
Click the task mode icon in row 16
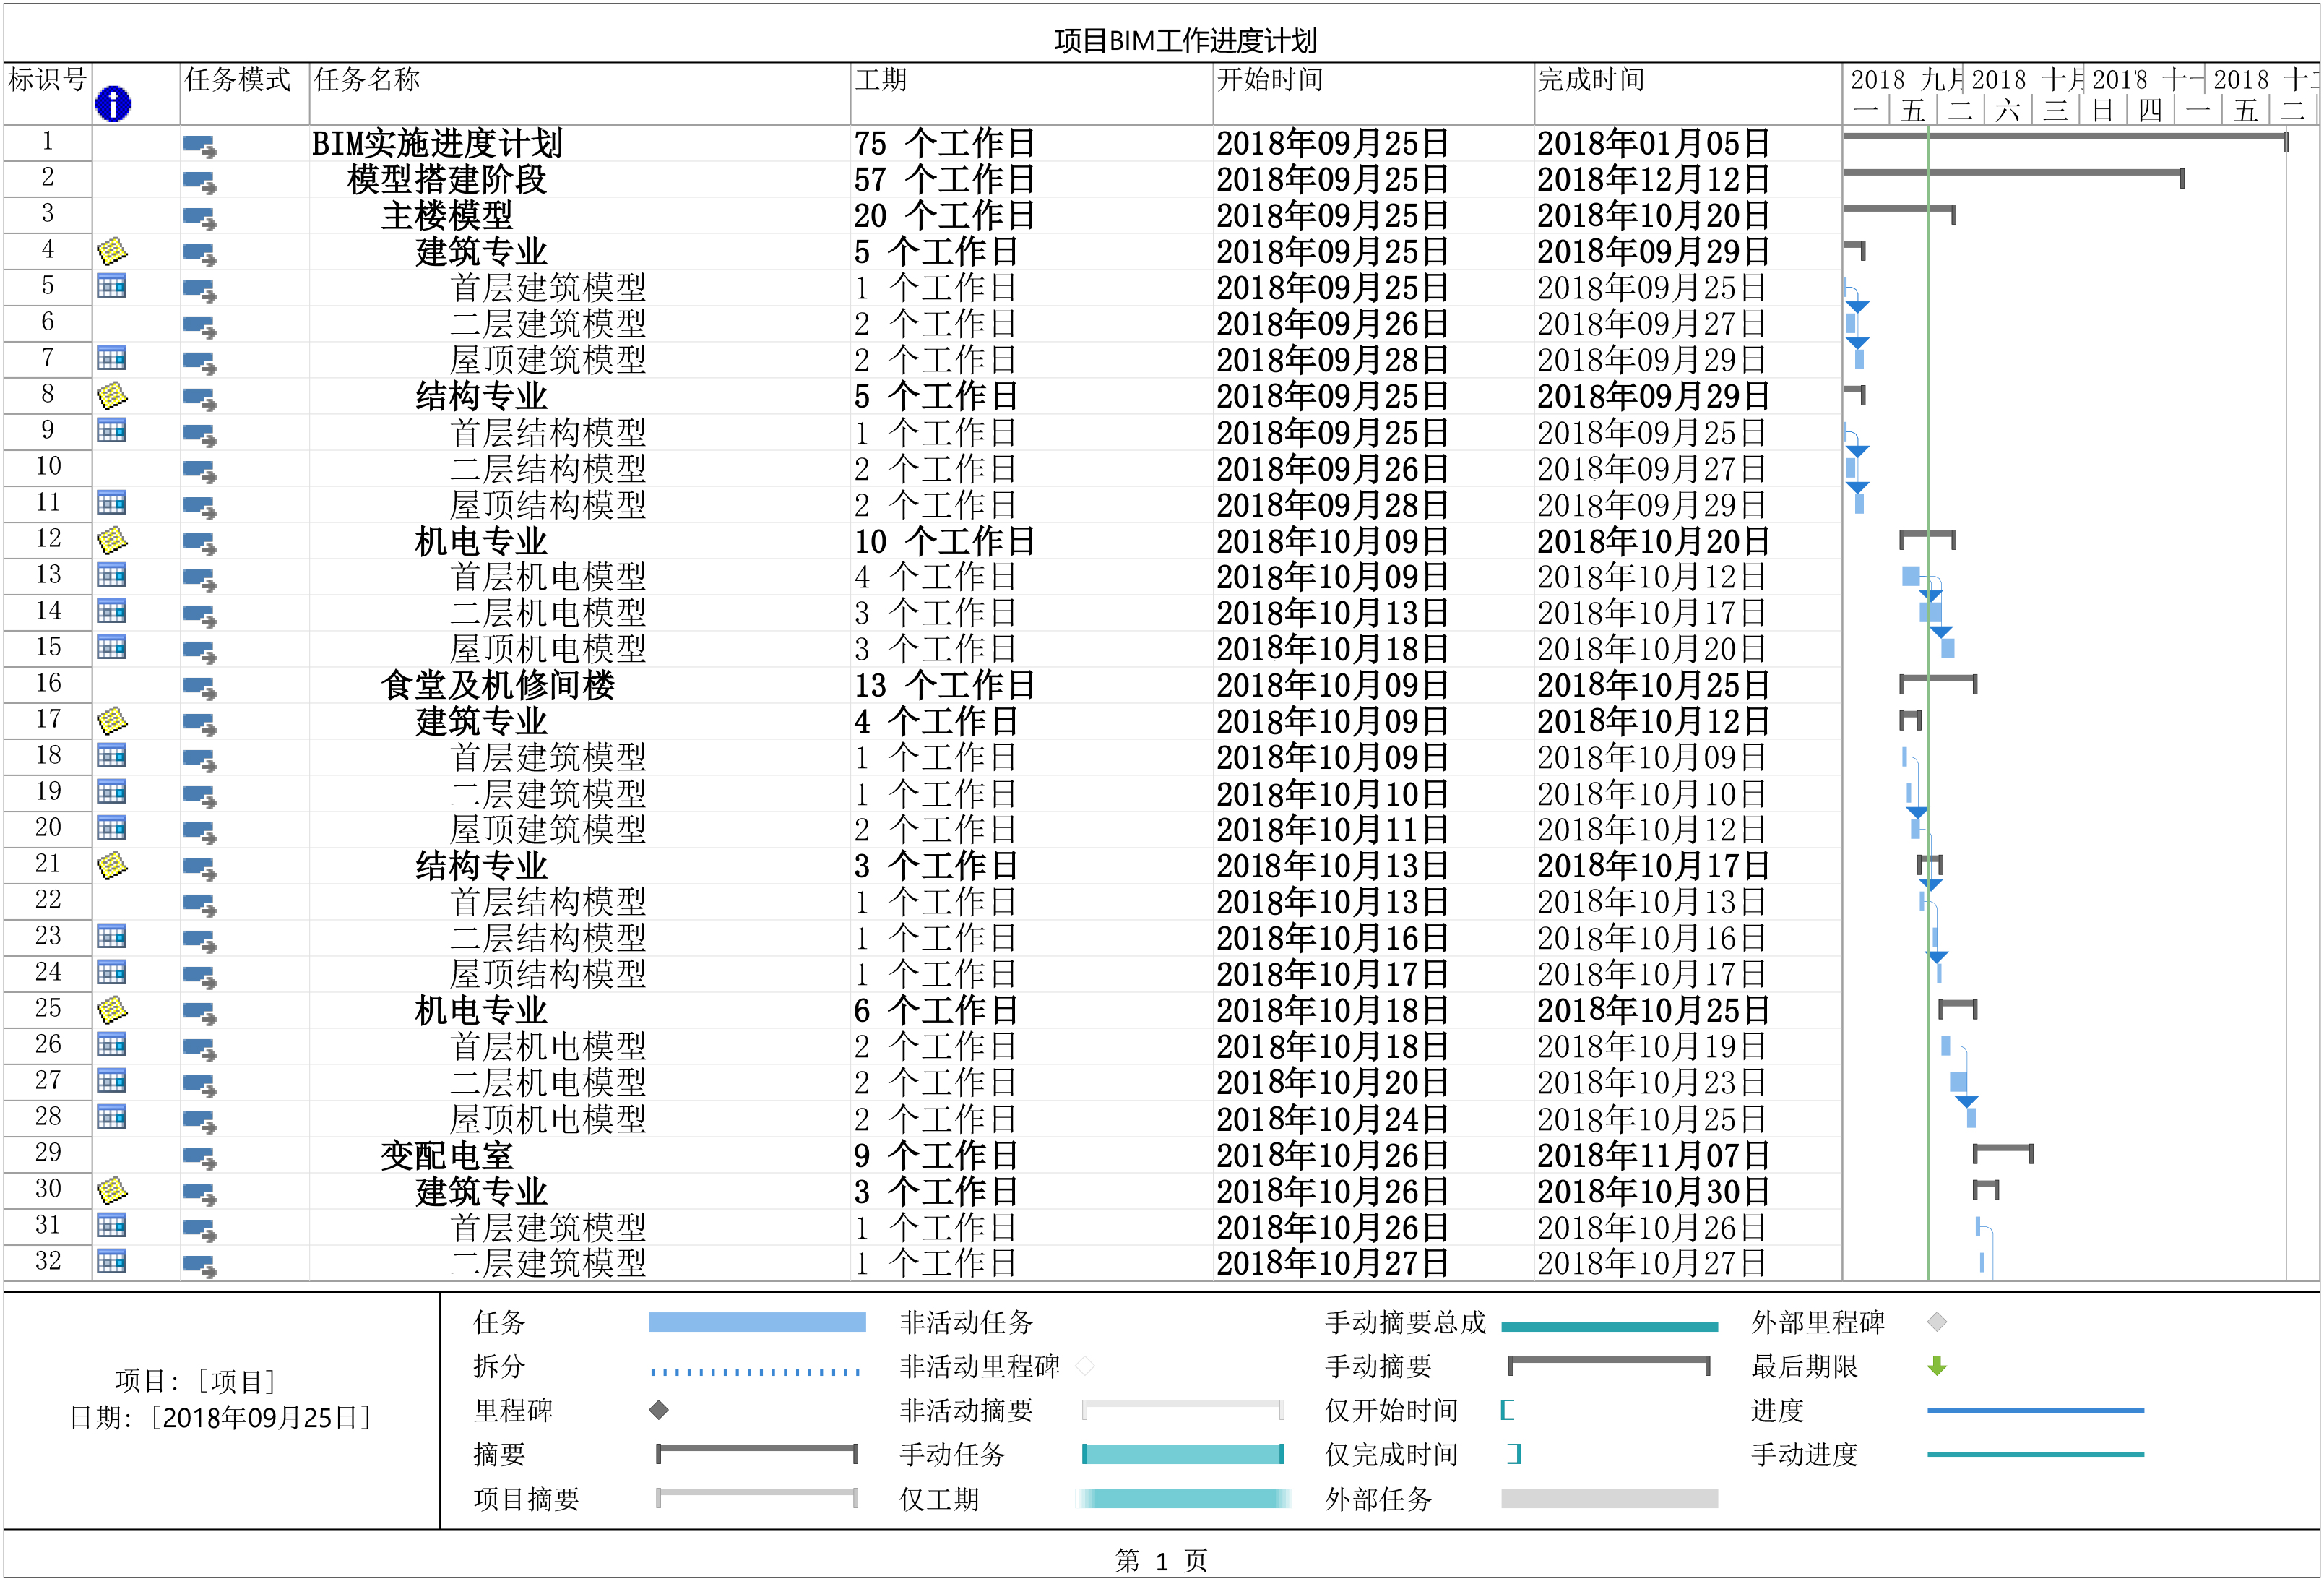(x=200, y=688)
